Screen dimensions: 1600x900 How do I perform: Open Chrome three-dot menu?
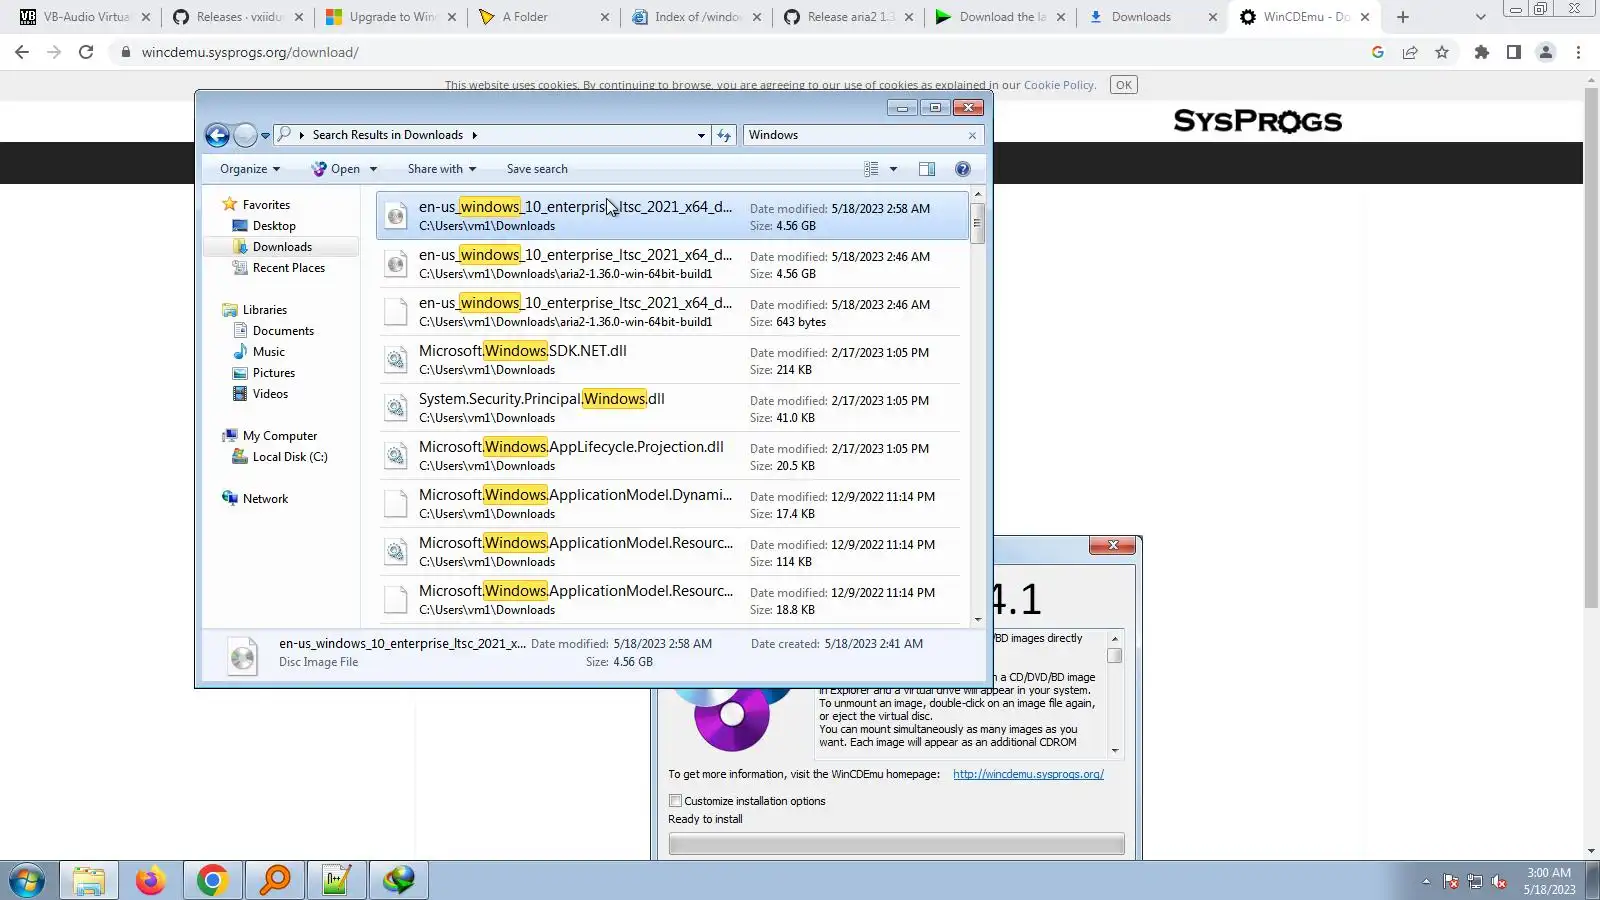click(x=1578, y=52)
